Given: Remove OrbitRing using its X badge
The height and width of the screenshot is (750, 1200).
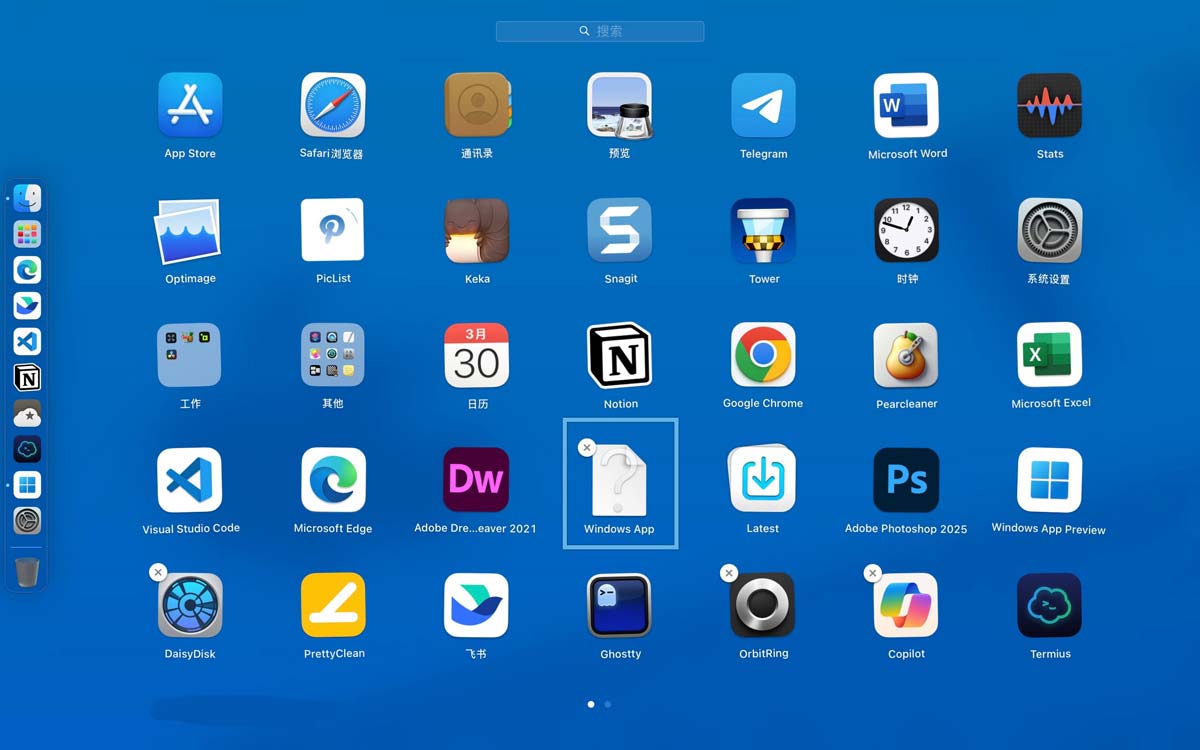Looking at the screenshot, I should [729, 573].
